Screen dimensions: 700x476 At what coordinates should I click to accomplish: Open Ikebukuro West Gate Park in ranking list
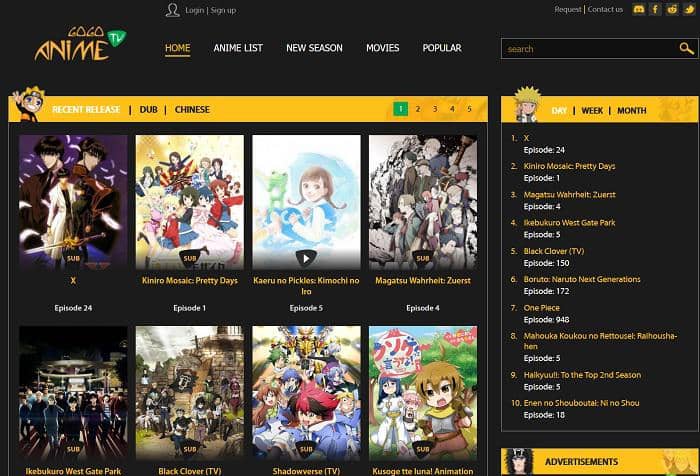coord(569,223)
